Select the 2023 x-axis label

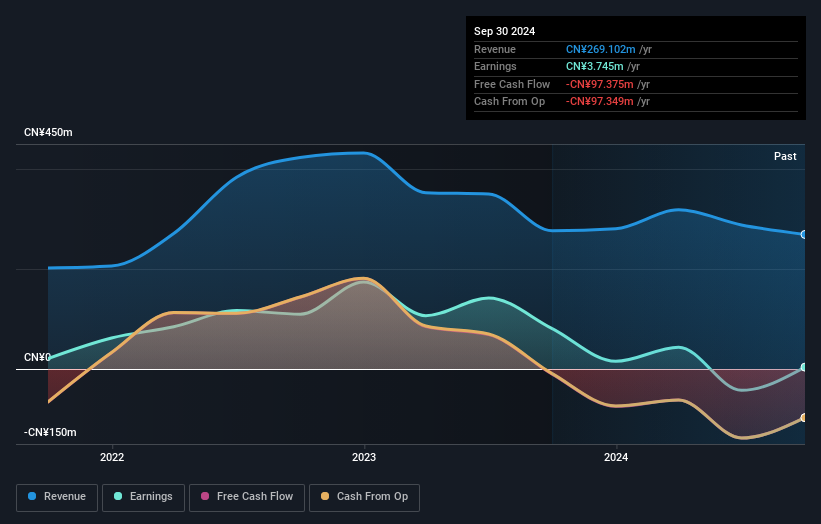pos(364,458)
